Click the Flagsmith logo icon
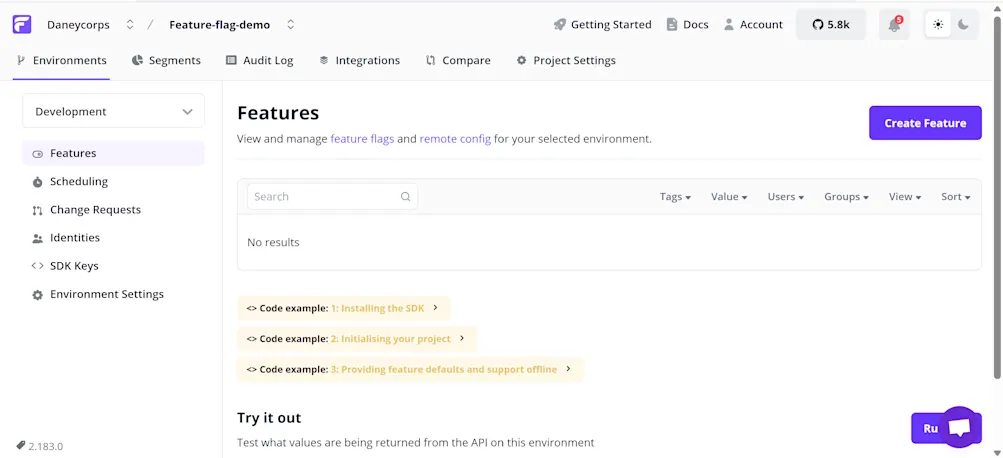Viewport: 1003px width, 458px height. (22, 25)
